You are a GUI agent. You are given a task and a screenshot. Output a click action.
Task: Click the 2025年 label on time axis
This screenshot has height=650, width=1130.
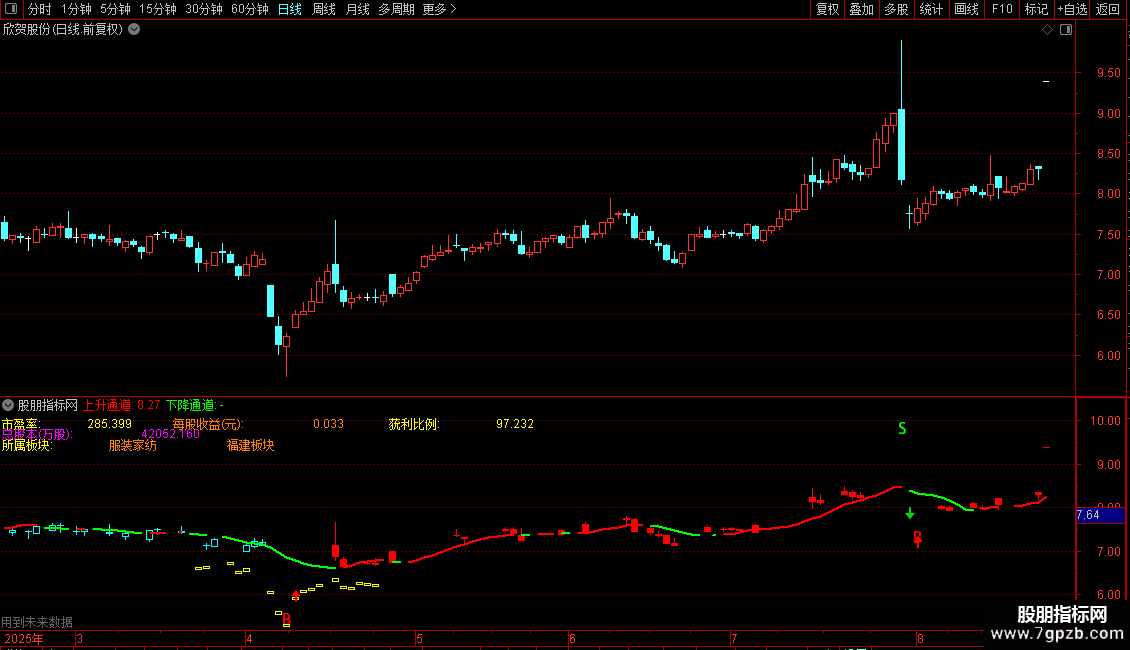[23, 638]
